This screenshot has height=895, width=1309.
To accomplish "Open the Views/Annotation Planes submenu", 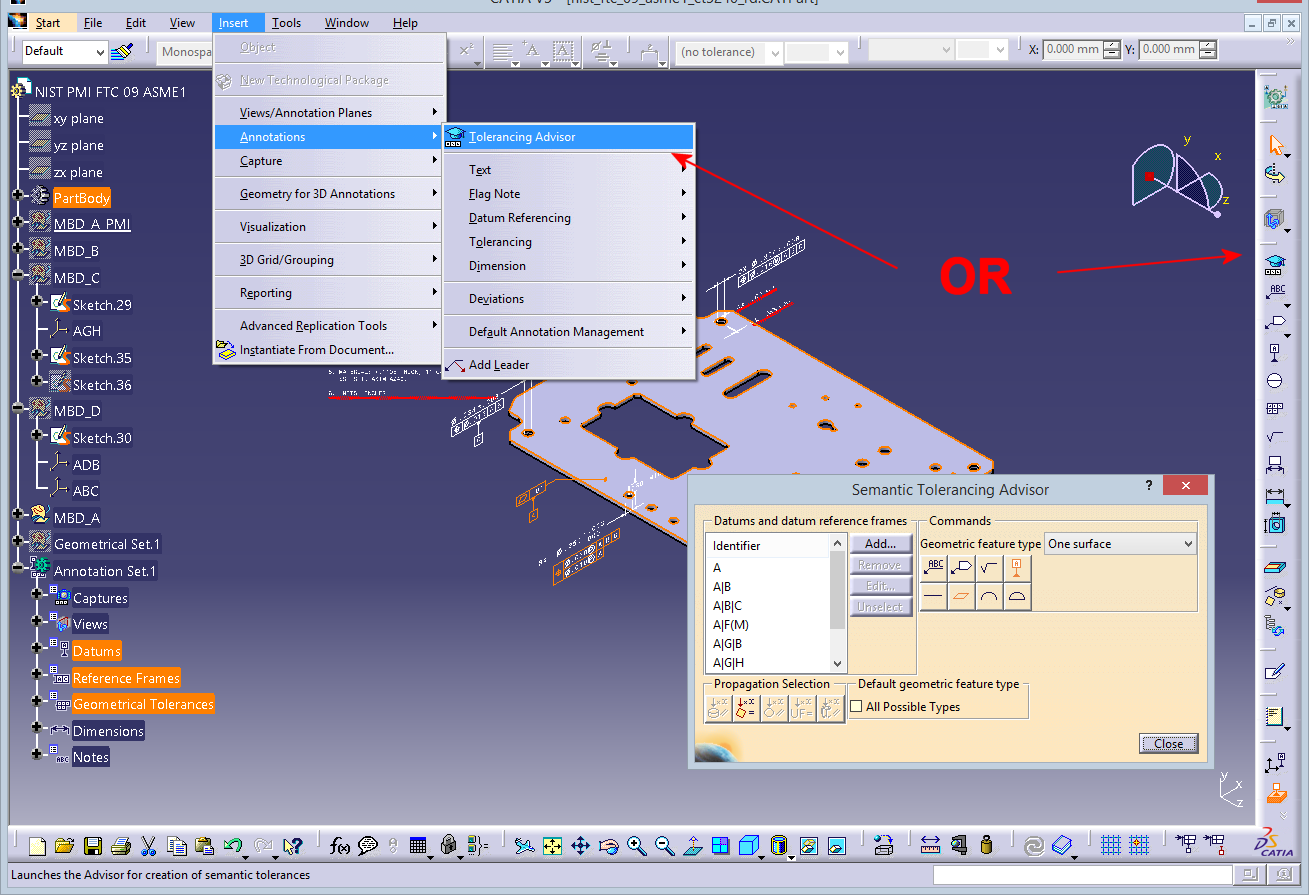I will [329, 113].
